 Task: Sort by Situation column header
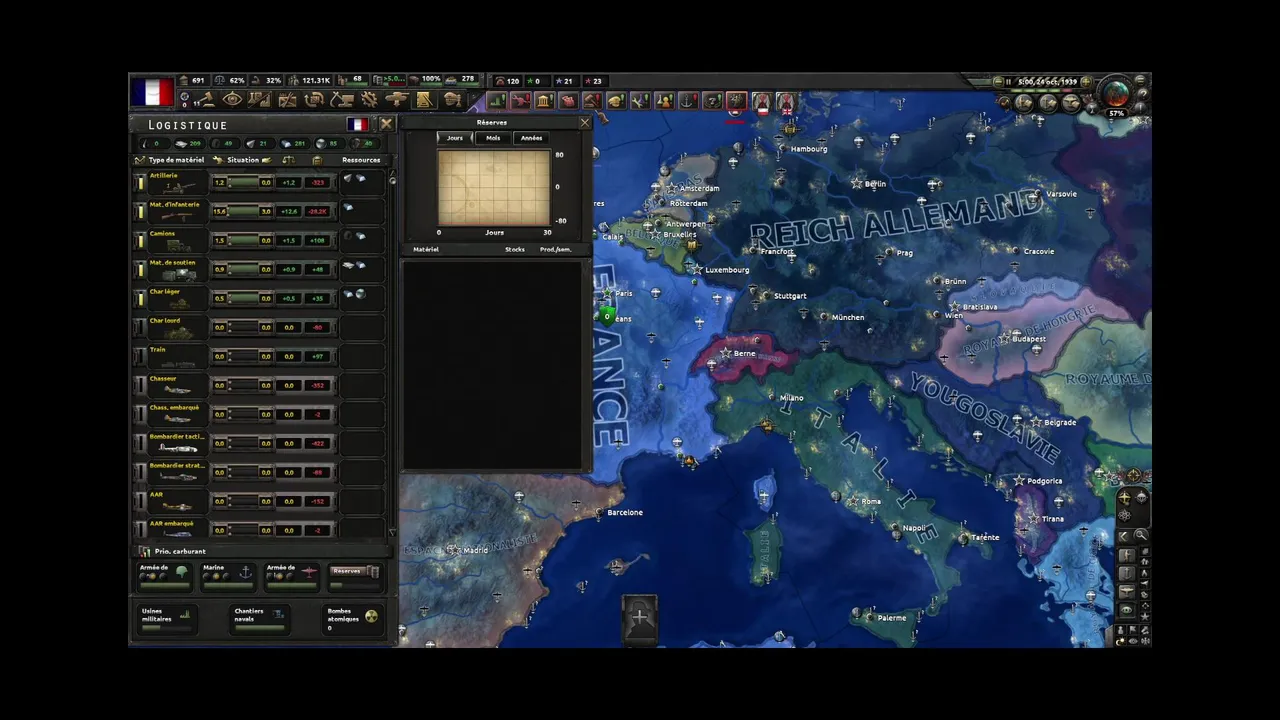[243, 160]
